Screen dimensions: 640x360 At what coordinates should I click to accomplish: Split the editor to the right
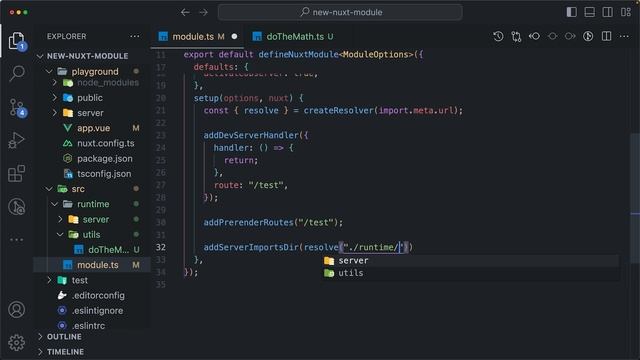[607, 36]
